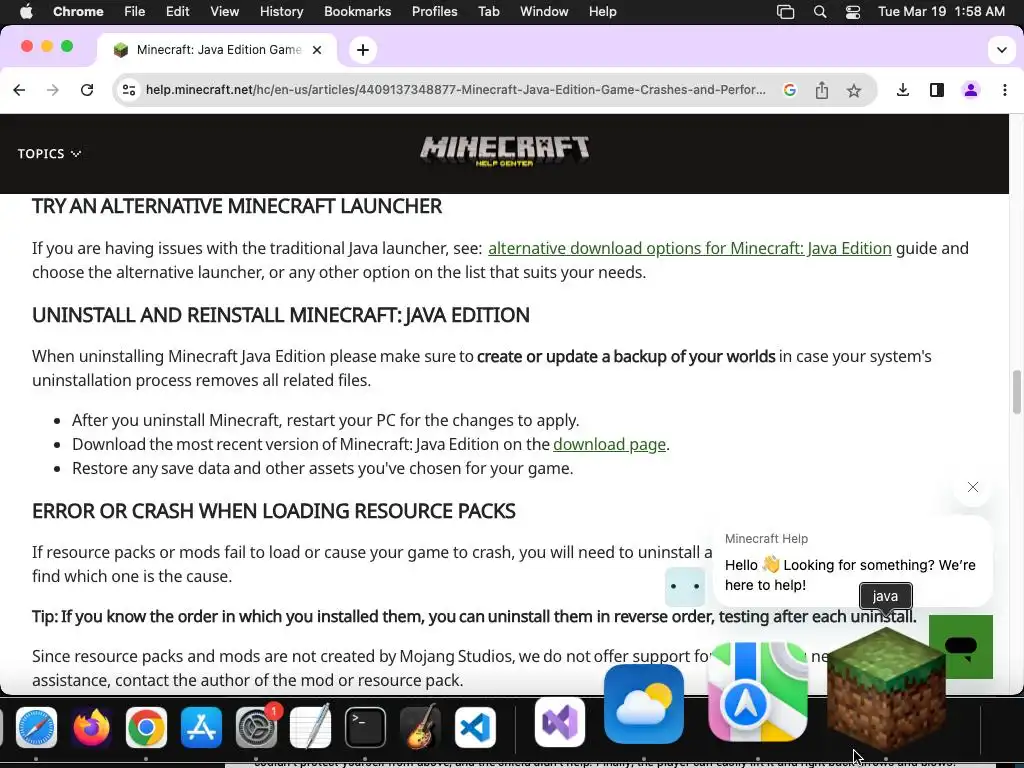Open the History menu
Viewport: 1024px width, 768px height.
coord(281,11)
